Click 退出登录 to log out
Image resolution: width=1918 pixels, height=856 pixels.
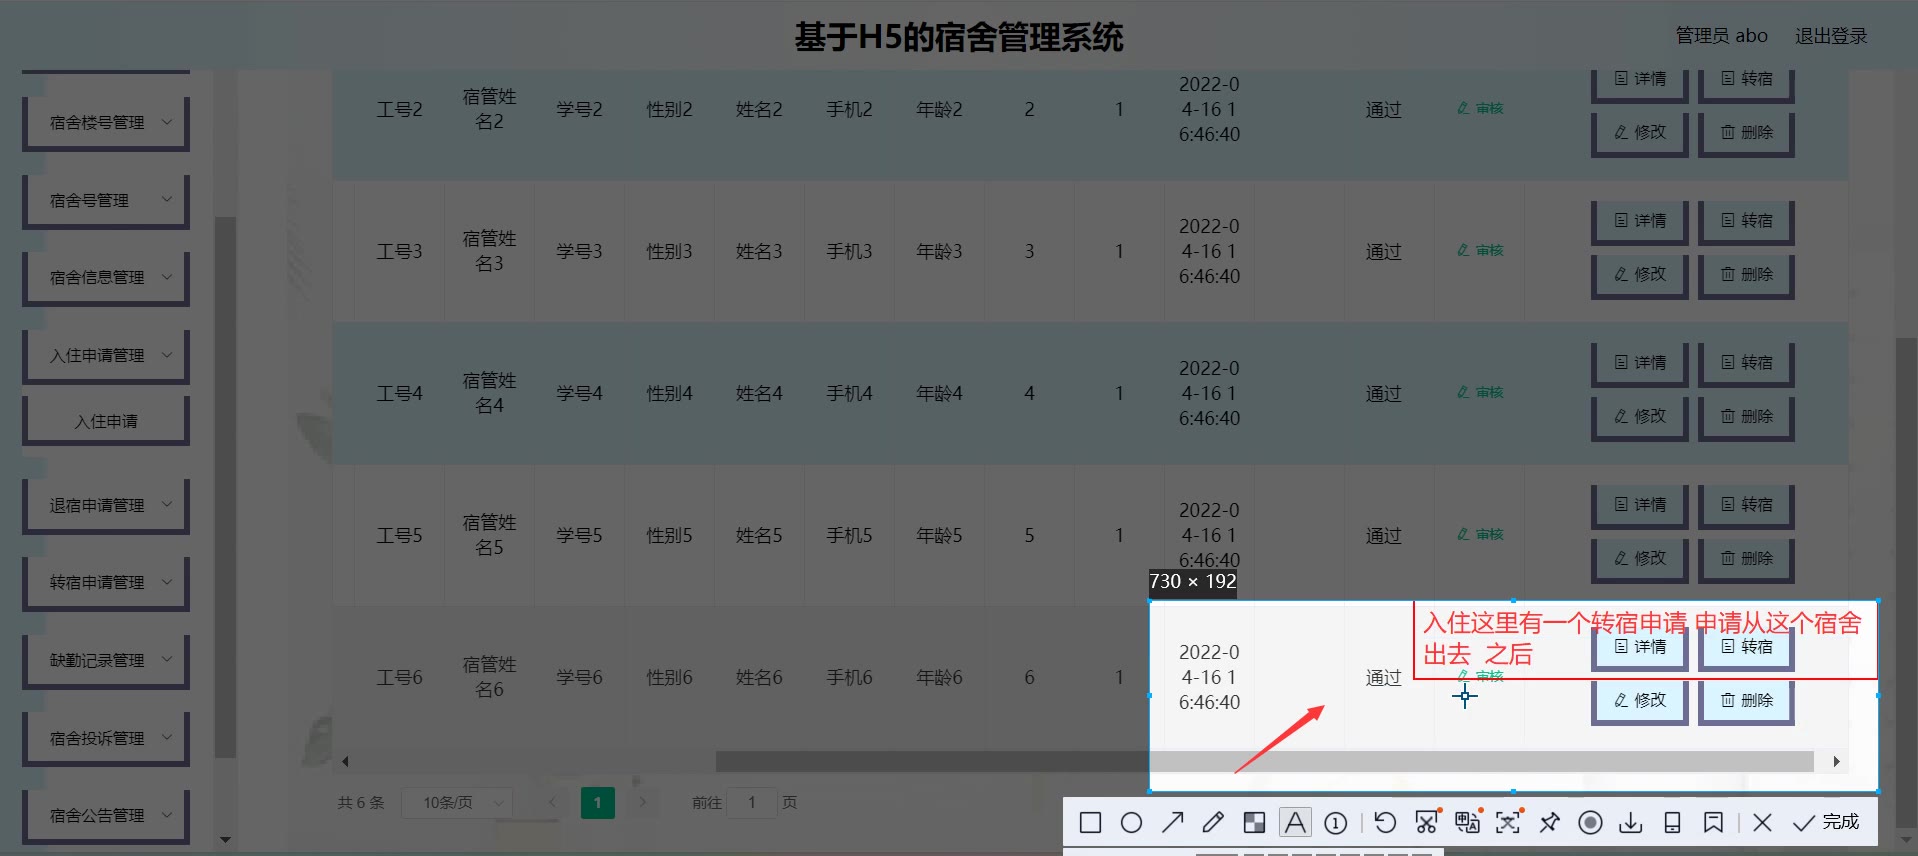pos(1831,36)
